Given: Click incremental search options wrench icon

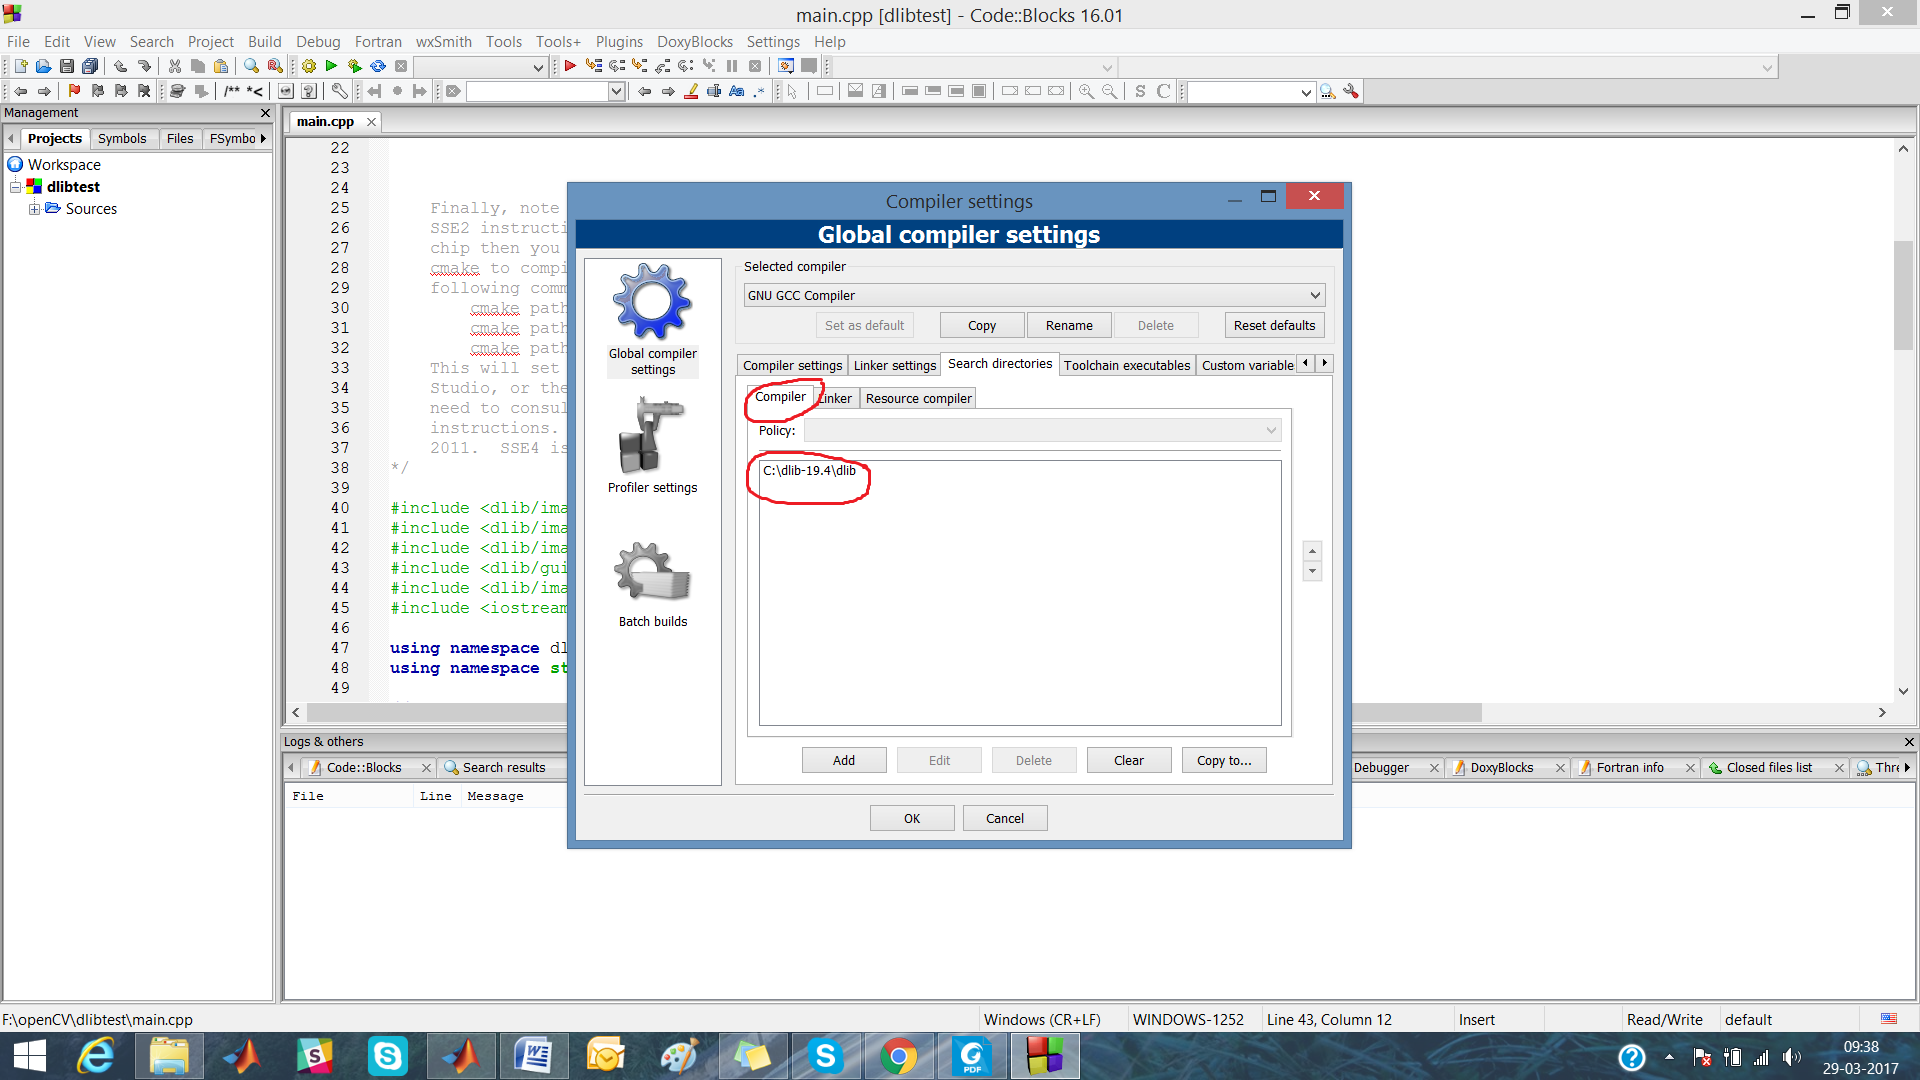Looking at the screenshot, I should [1351, 91].
